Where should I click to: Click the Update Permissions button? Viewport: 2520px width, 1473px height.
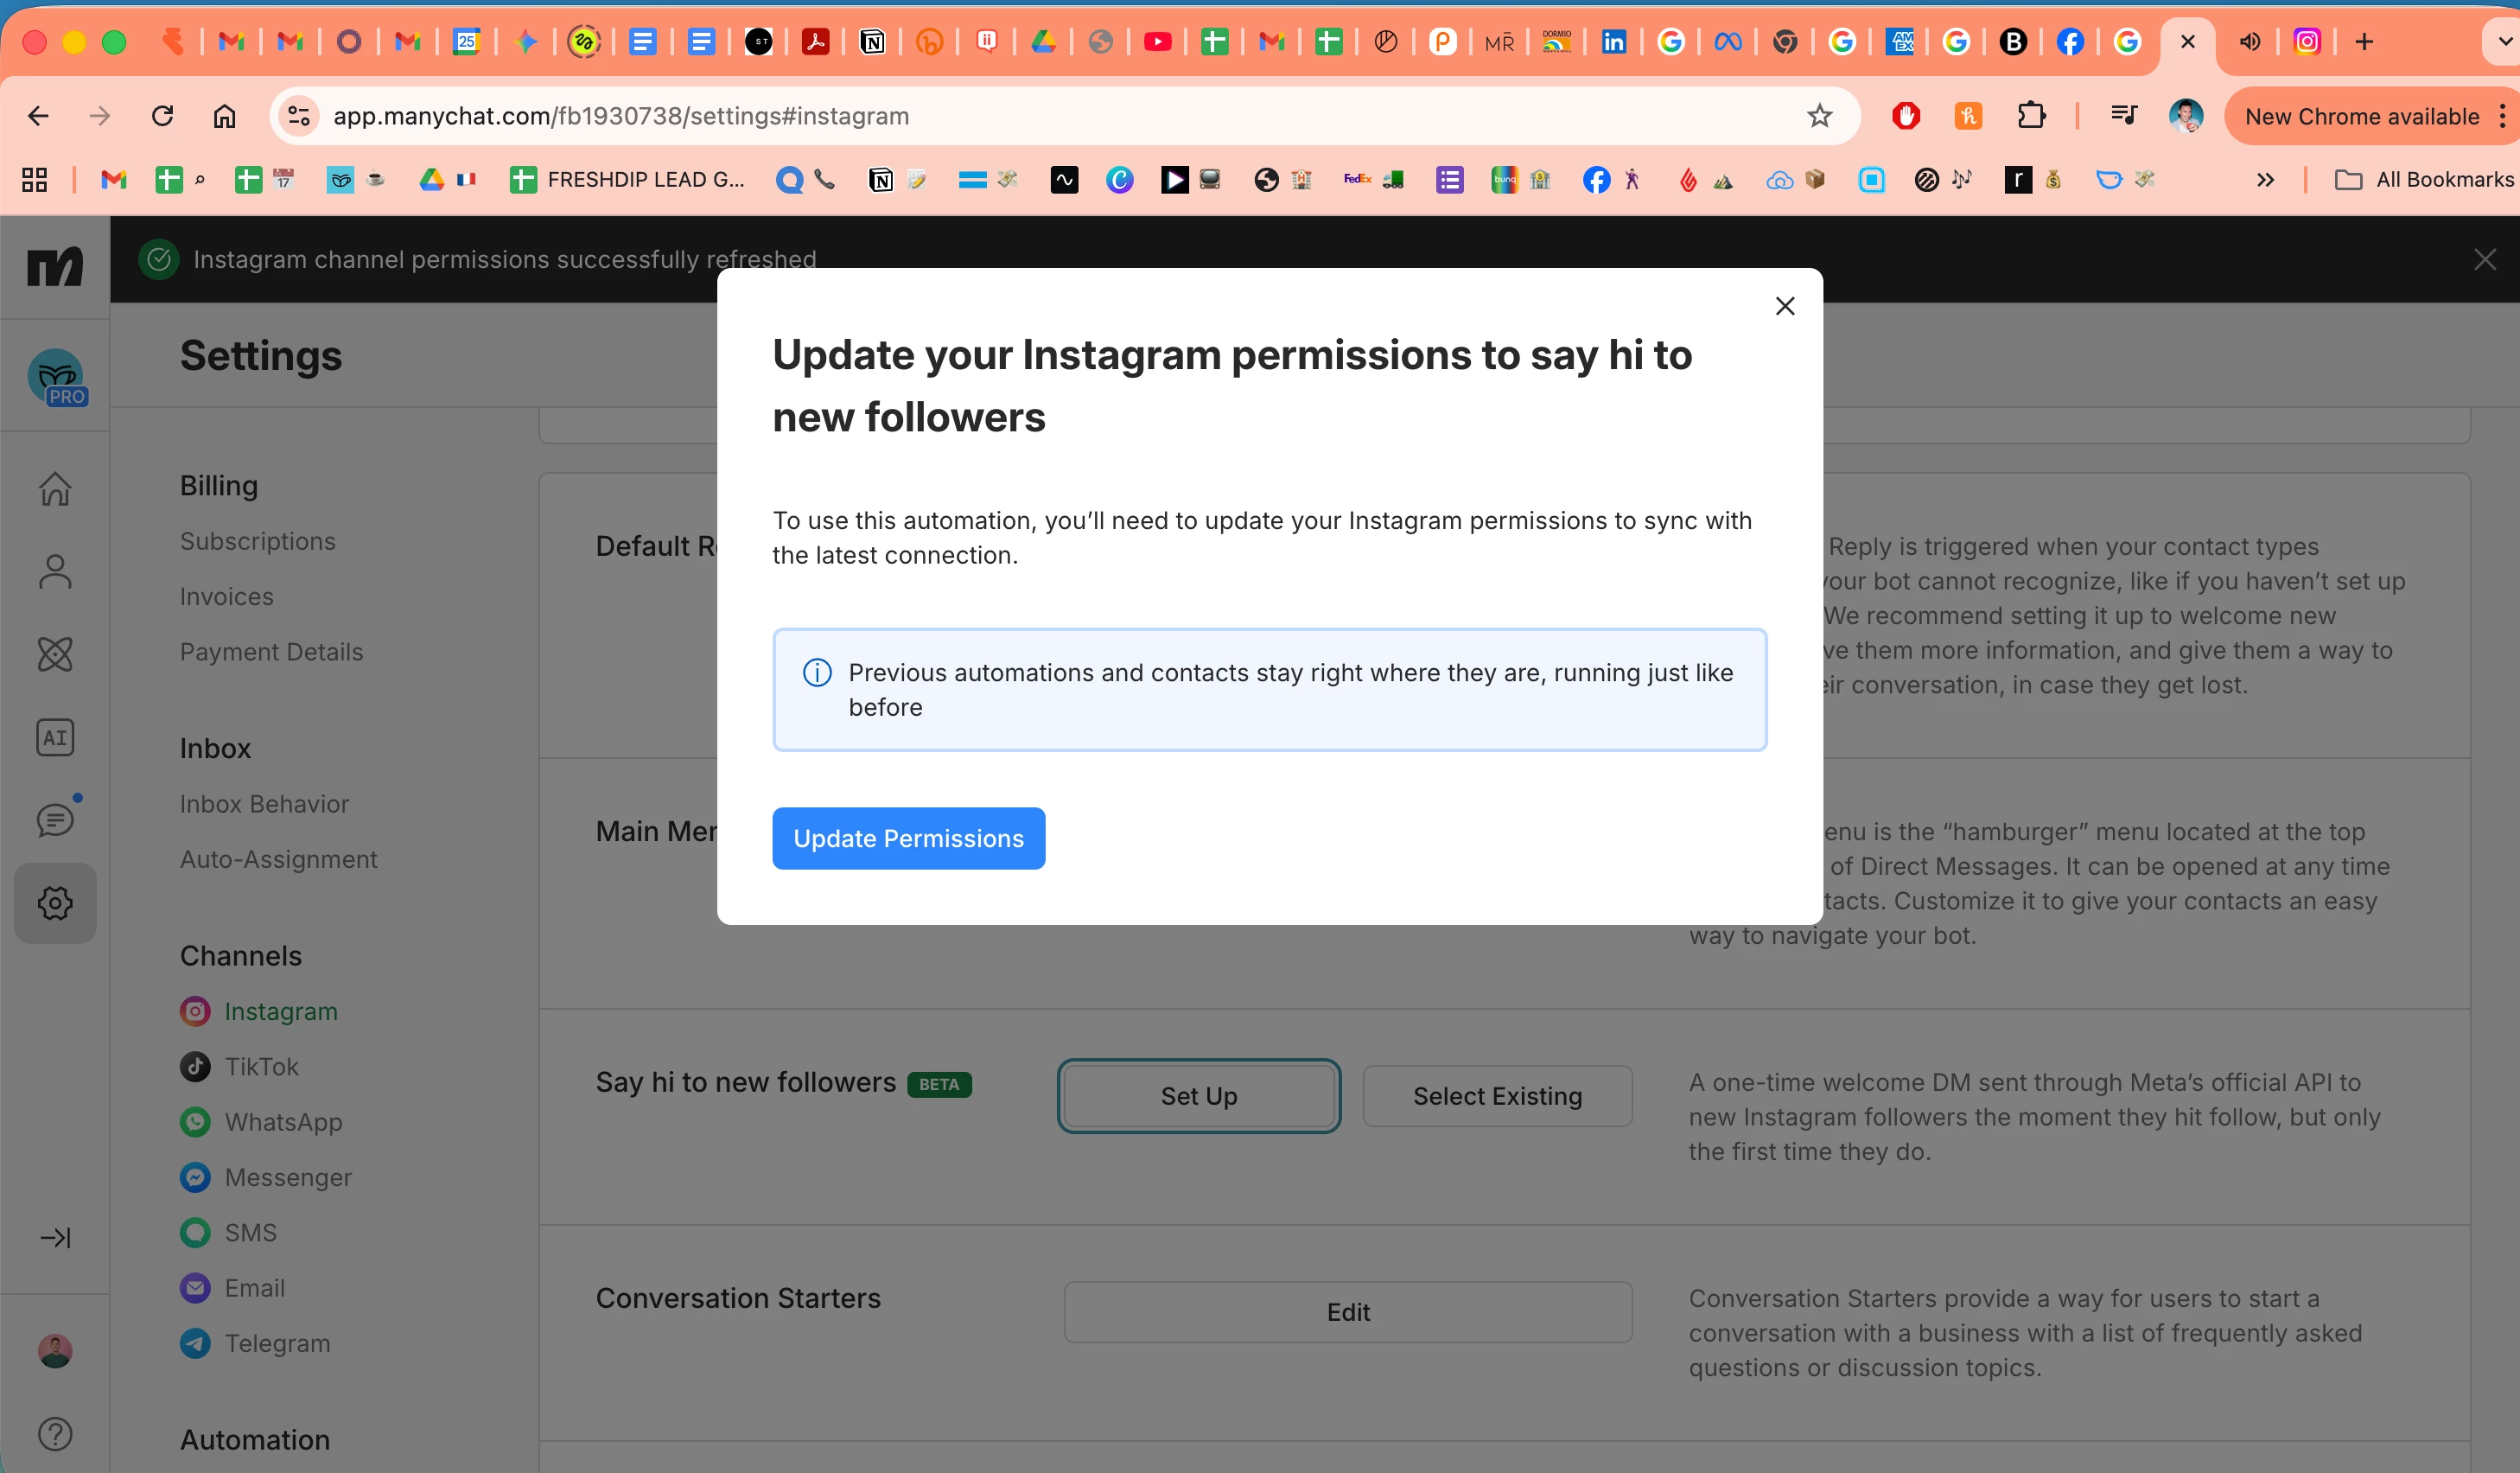(908, 838)
